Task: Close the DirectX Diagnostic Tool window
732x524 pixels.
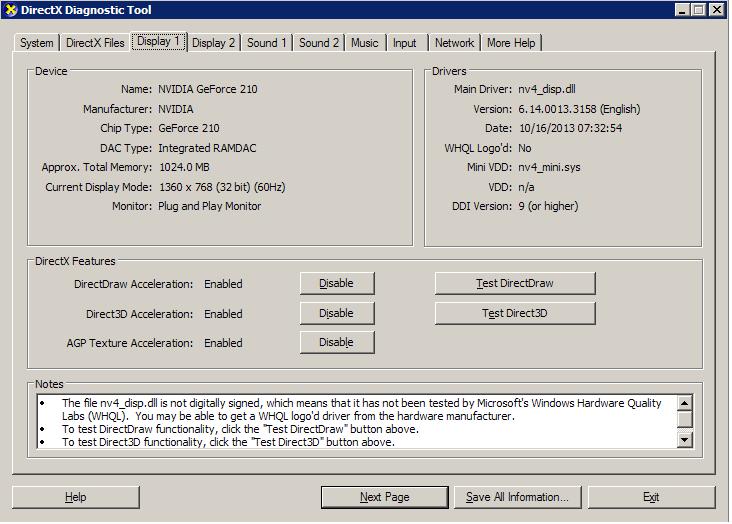Action: coord(717,10)
